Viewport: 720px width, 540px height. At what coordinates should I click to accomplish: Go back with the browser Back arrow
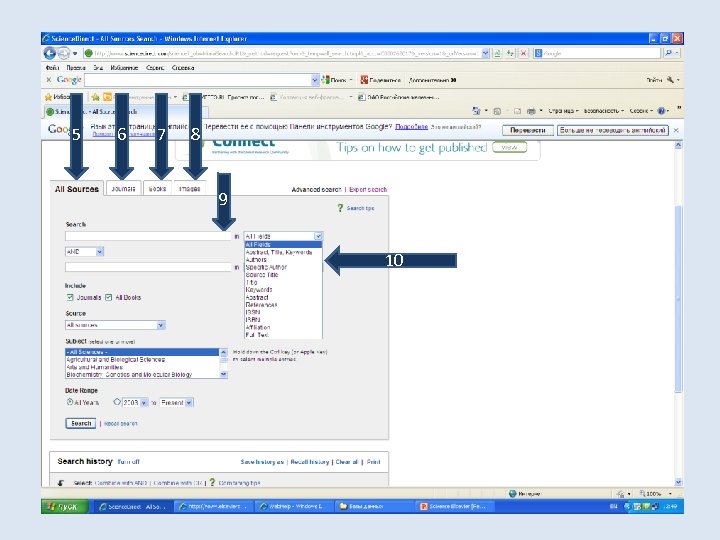point(50,53)
